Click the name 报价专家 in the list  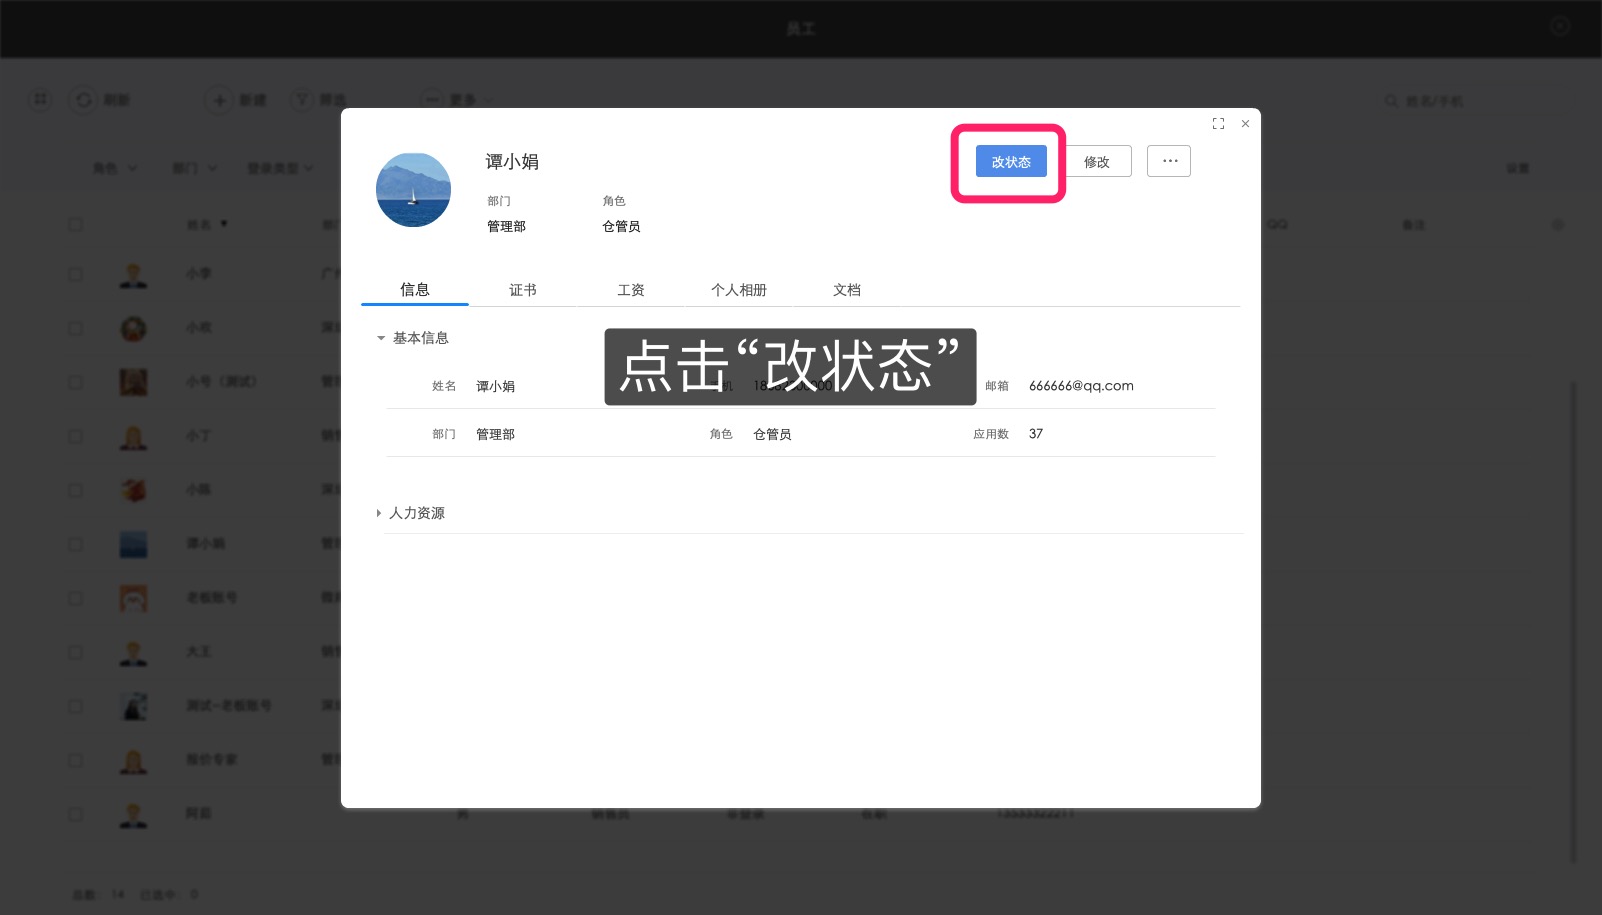tap(211, 760)
